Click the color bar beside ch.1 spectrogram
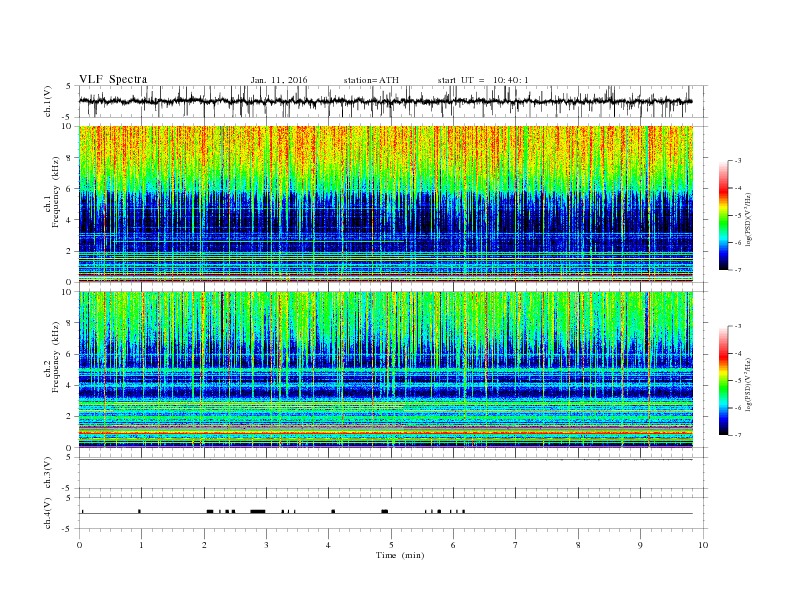The width and height of the screenshot is (792, 612). point(723,215)
